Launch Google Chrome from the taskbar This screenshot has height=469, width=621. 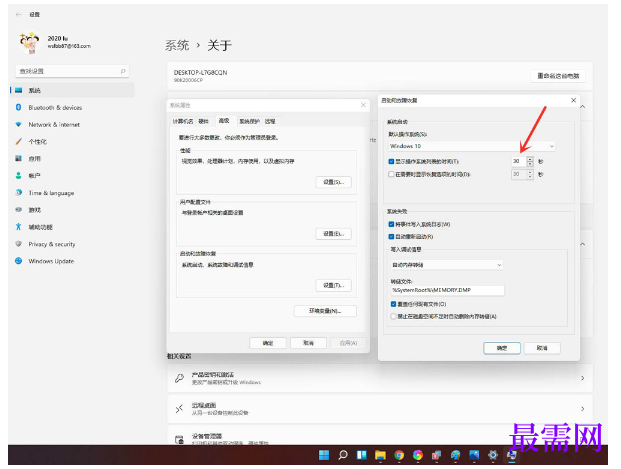tap(399, 455)
